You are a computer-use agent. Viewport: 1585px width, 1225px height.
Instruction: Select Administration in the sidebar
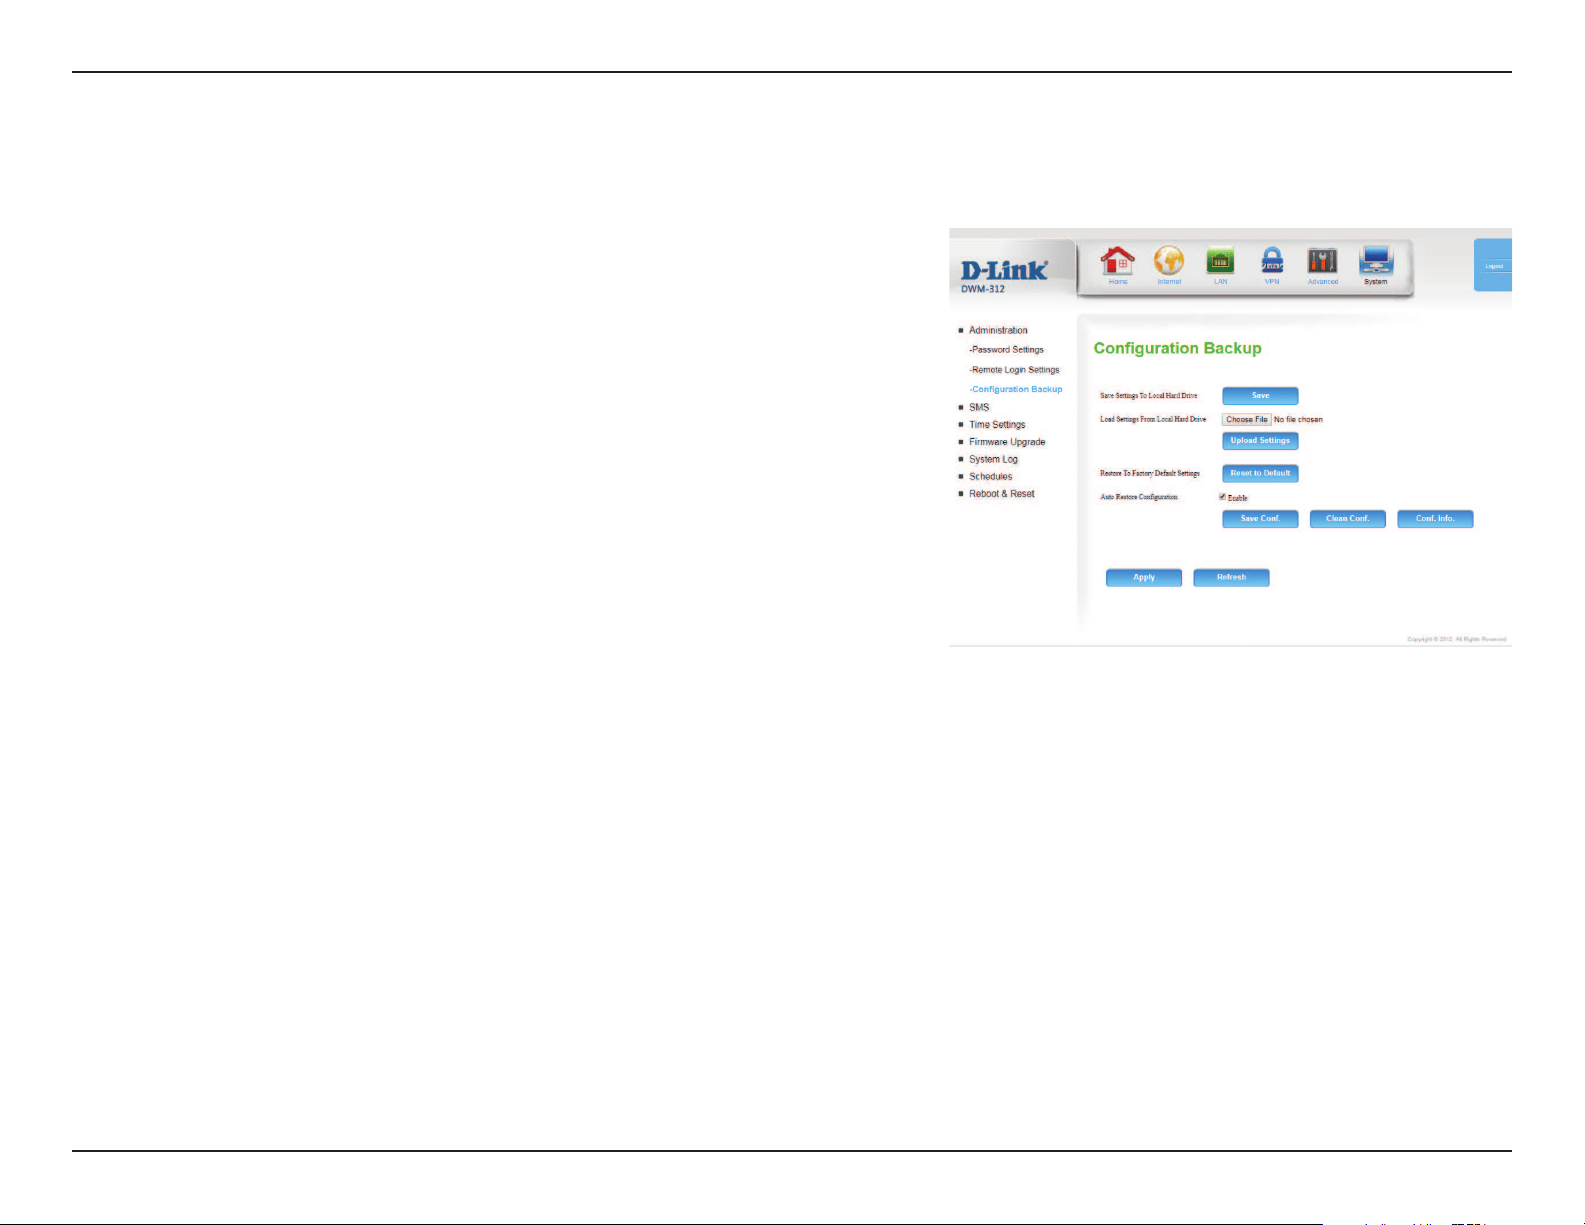pyautogui.click(x=998, y=330)
